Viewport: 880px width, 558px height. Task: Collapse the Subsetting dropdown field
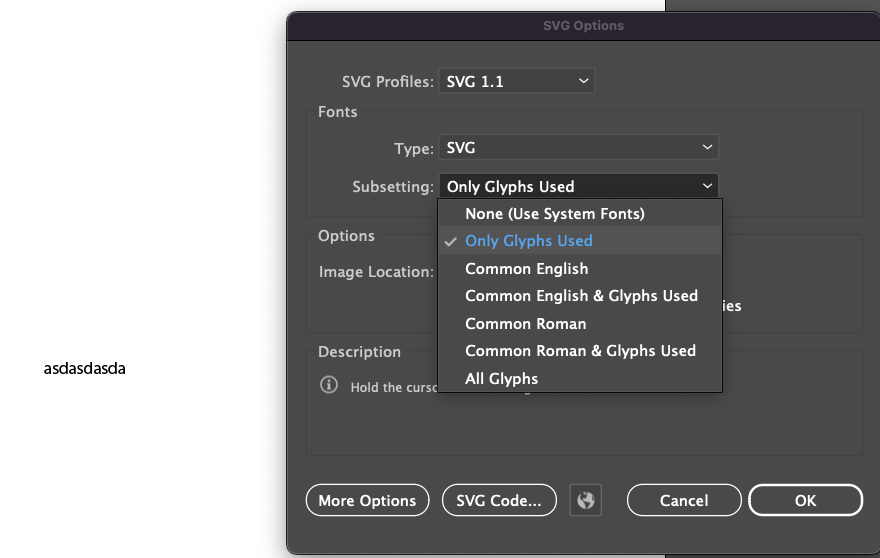click(x=578, y=186)
